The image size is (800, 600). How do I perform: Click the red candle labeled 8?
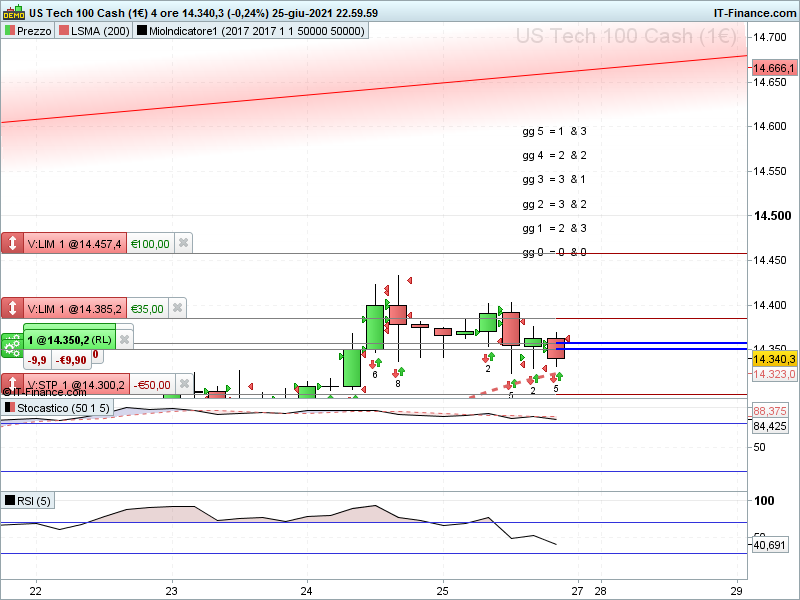398,315
